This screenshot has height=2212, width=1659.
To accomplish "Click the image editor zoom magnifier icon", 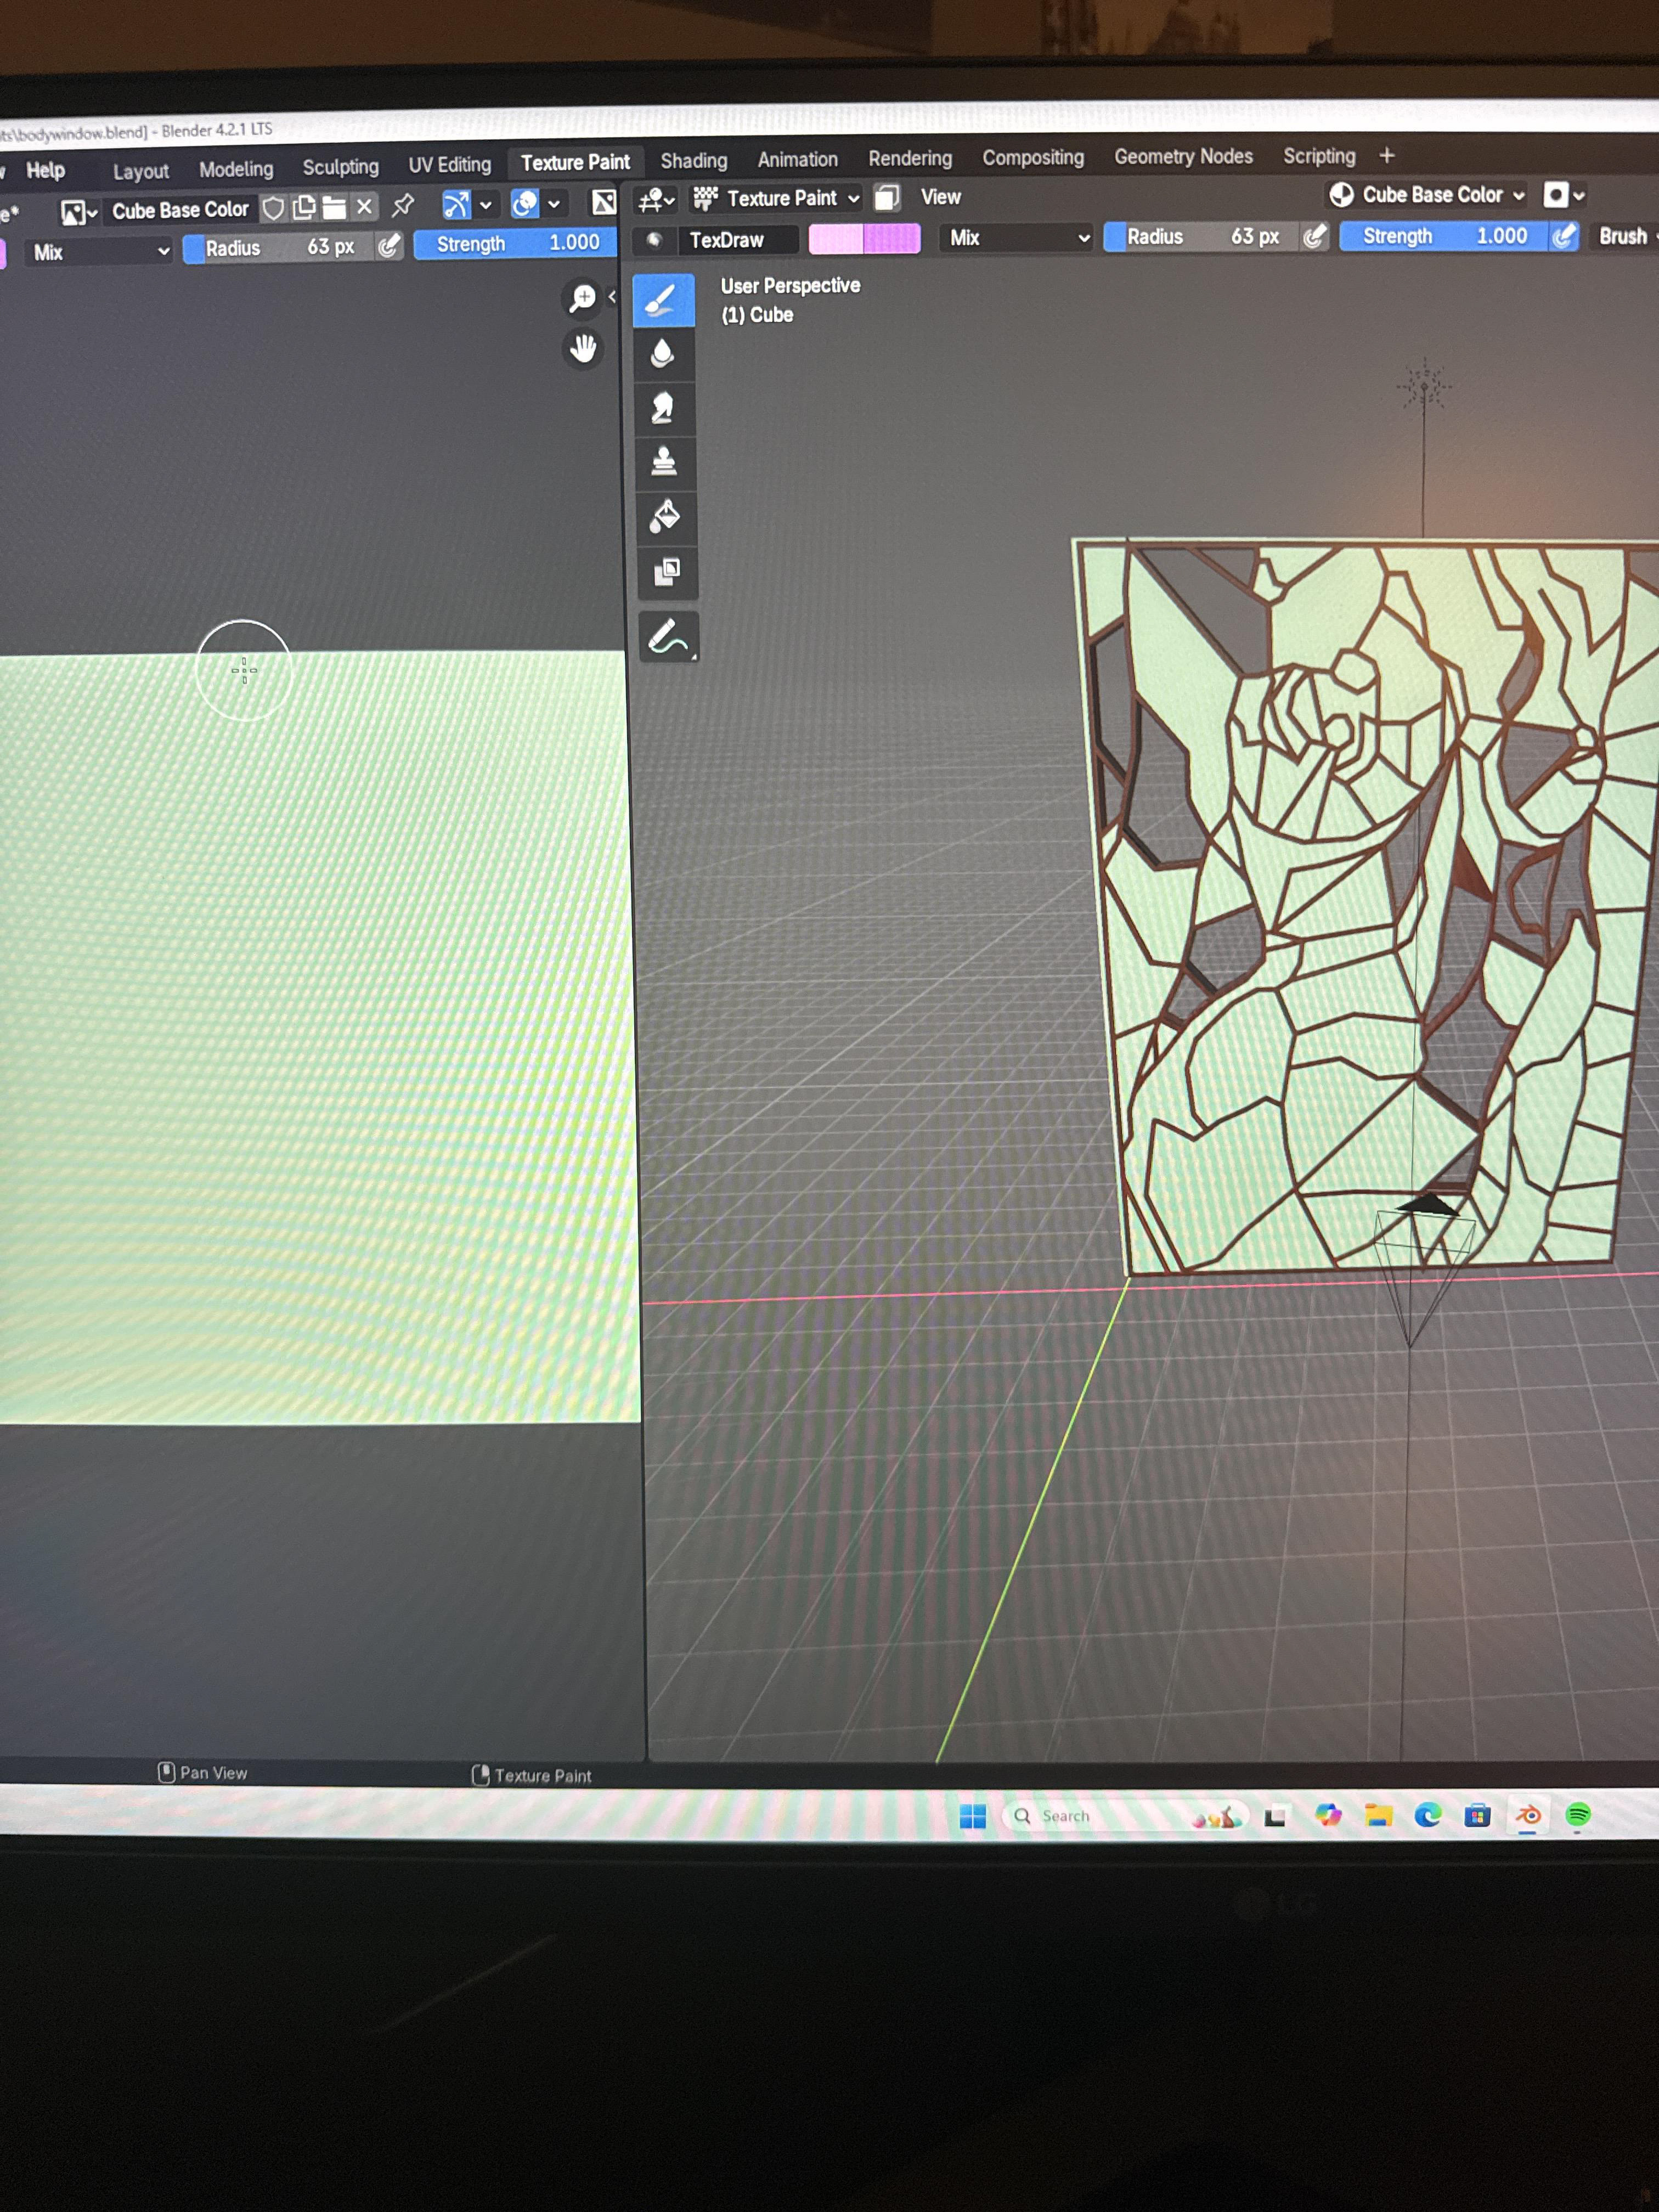I will [x=582, y=298].
